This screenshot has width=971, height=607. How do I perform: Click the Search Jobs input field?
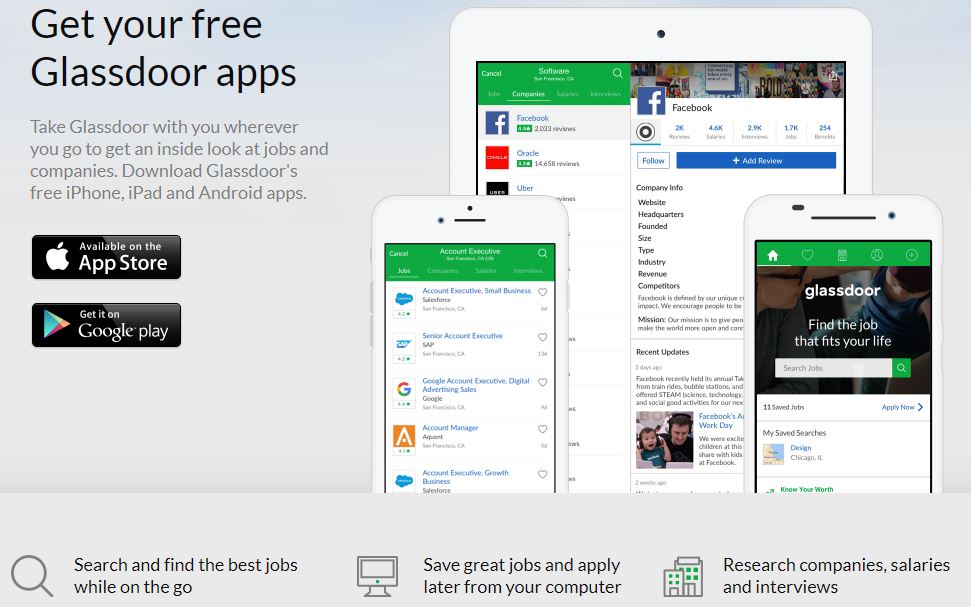coord(834,368)
